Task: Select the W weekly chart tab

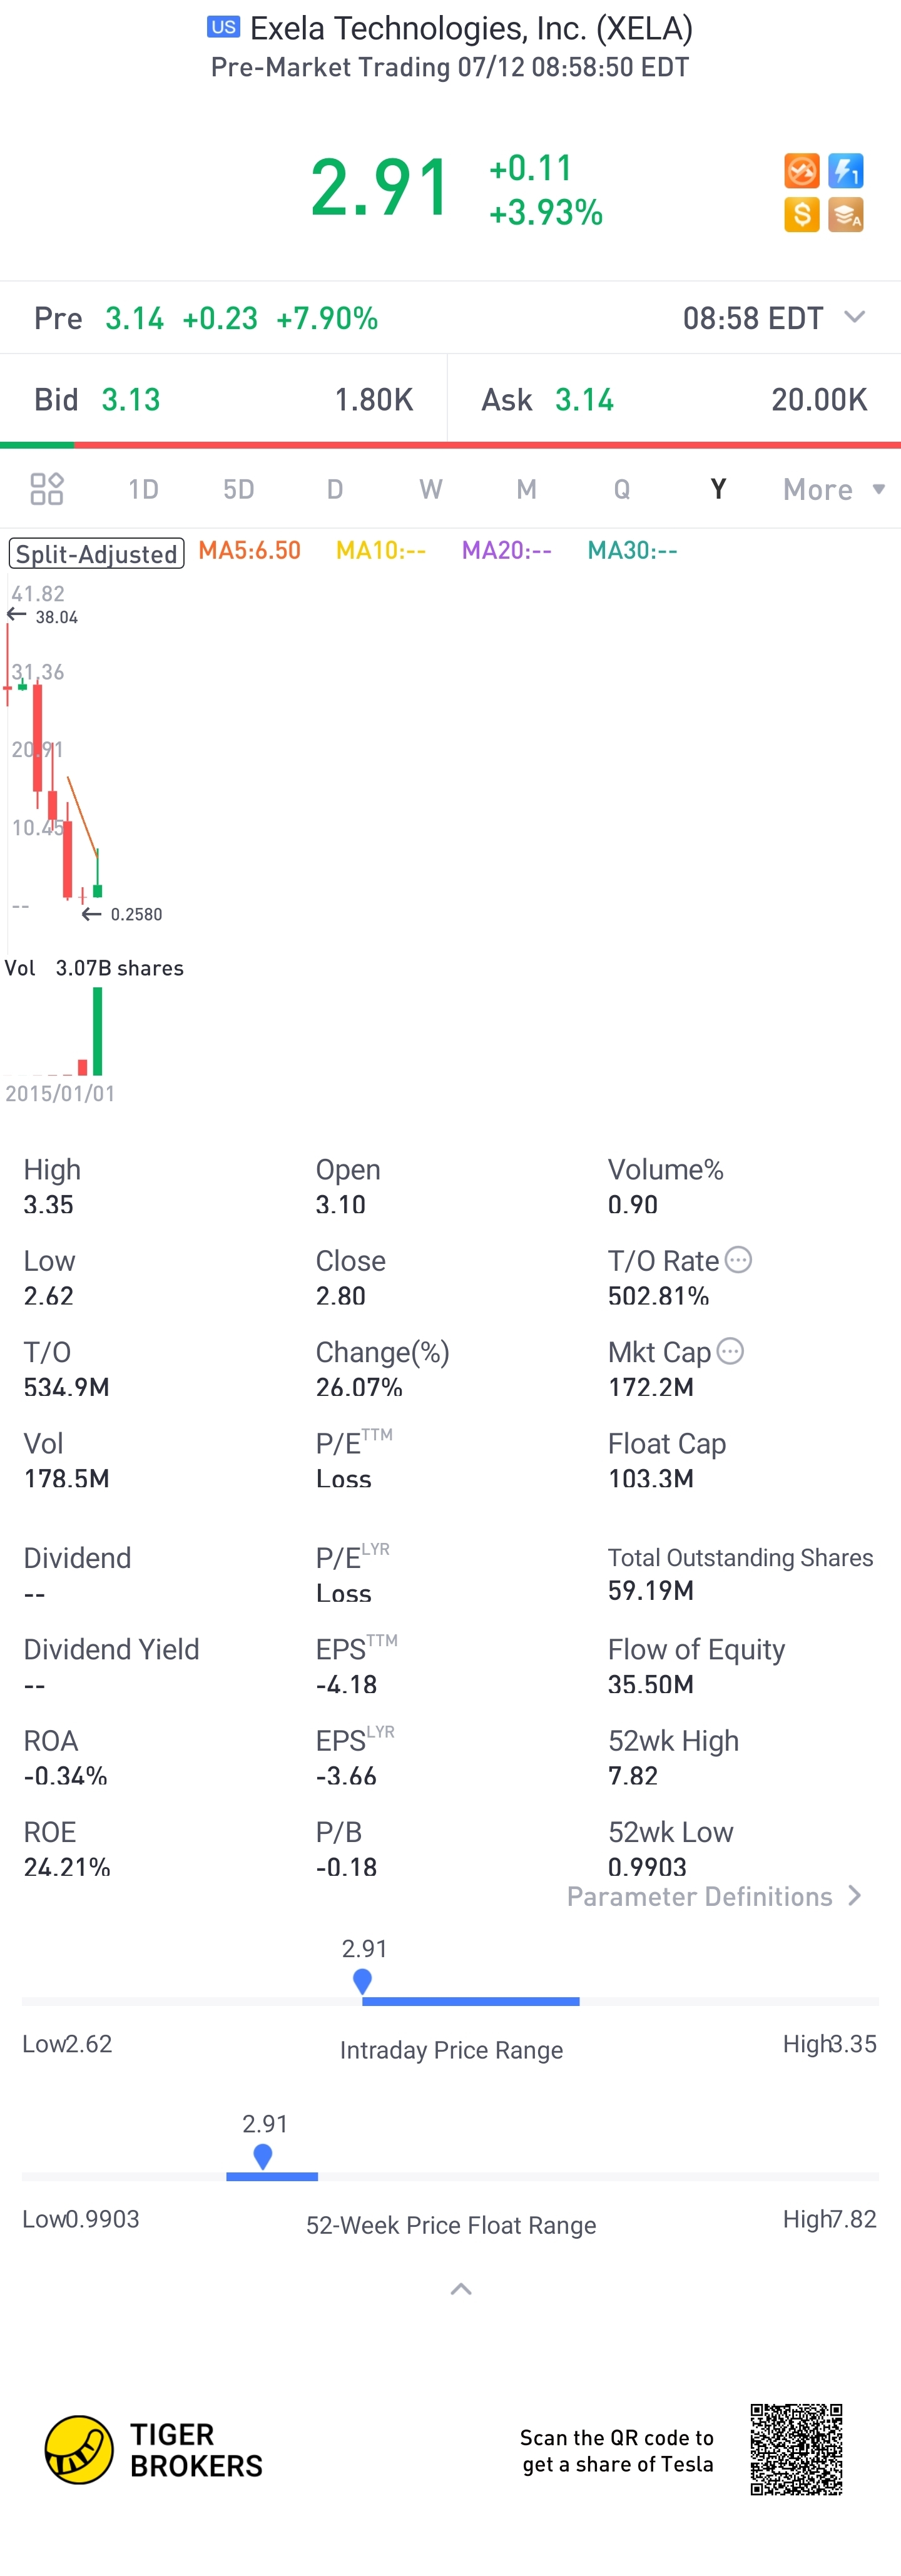Action: (x=430, y=489)
